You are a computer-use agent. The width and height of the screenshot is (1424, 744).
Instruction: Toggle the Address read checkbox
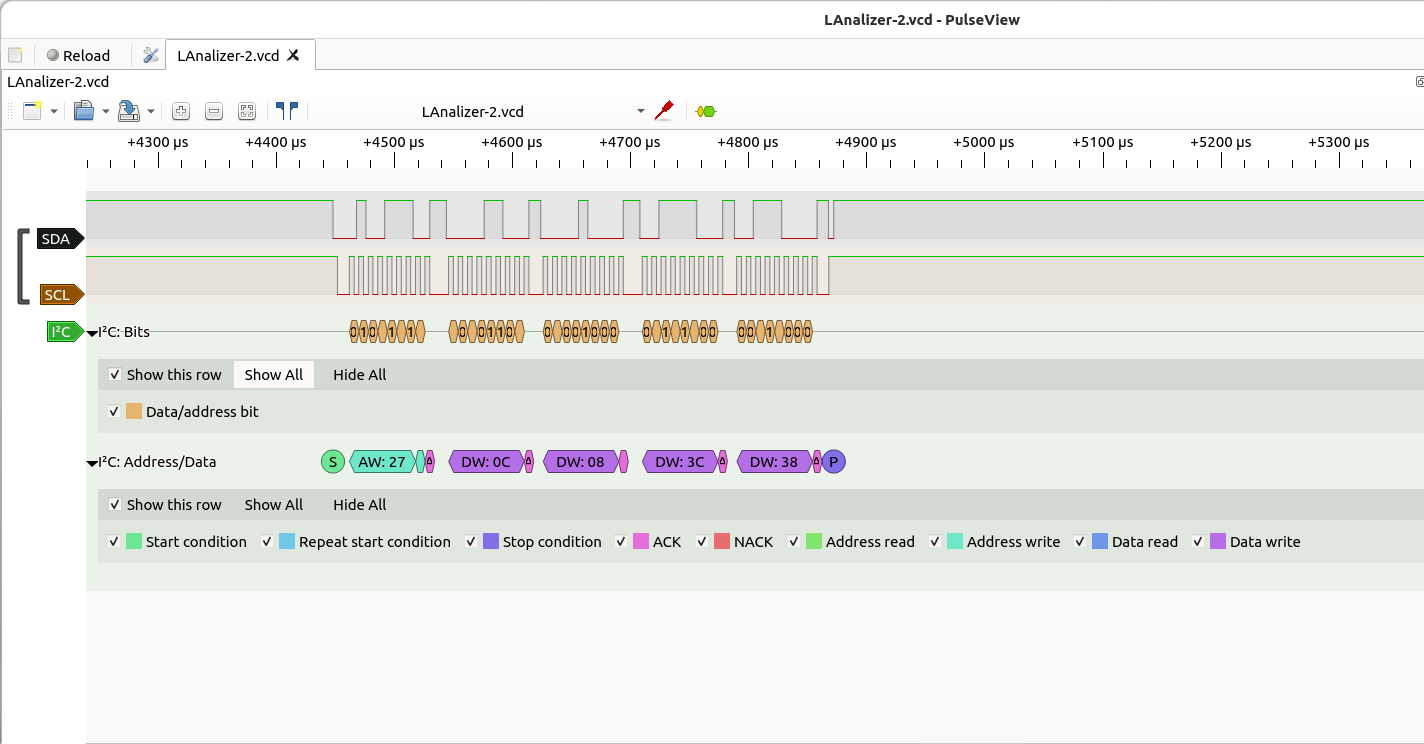[x=794, y=542]
